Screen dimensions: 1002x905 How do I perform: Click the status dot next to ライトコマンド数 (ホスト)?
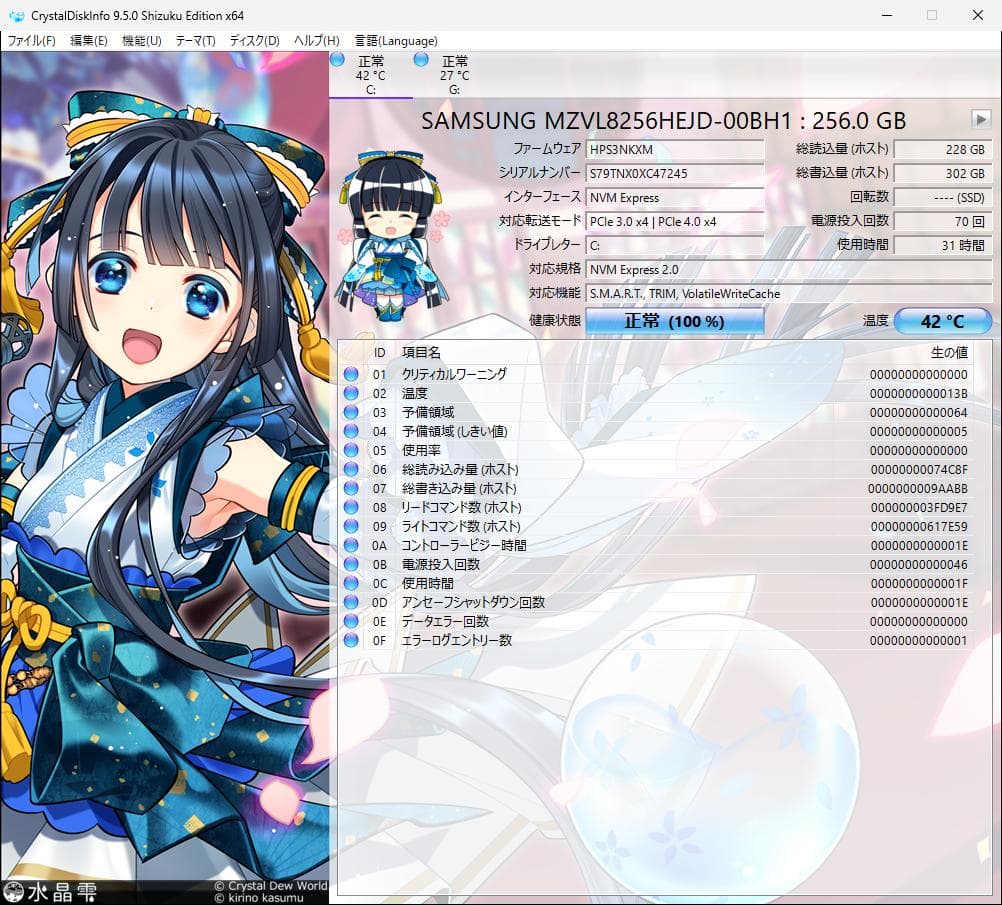click(351, 526)
